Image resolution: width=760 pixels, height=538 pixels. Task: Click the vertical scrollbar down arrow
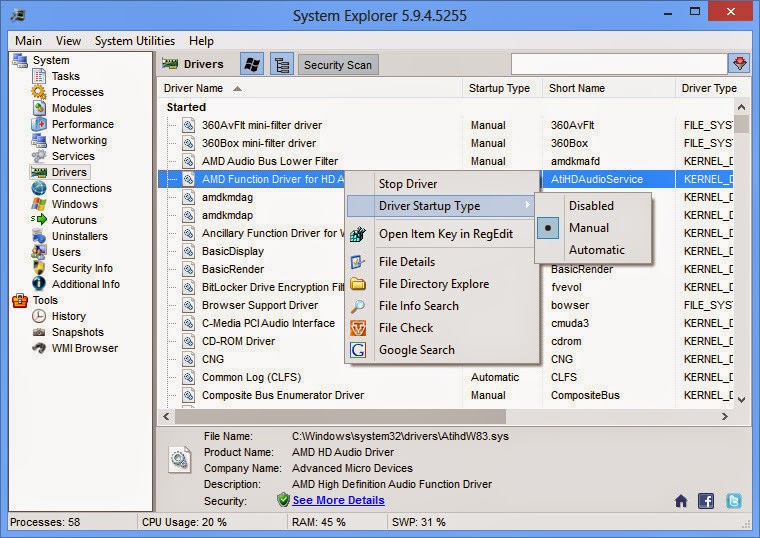741,400
